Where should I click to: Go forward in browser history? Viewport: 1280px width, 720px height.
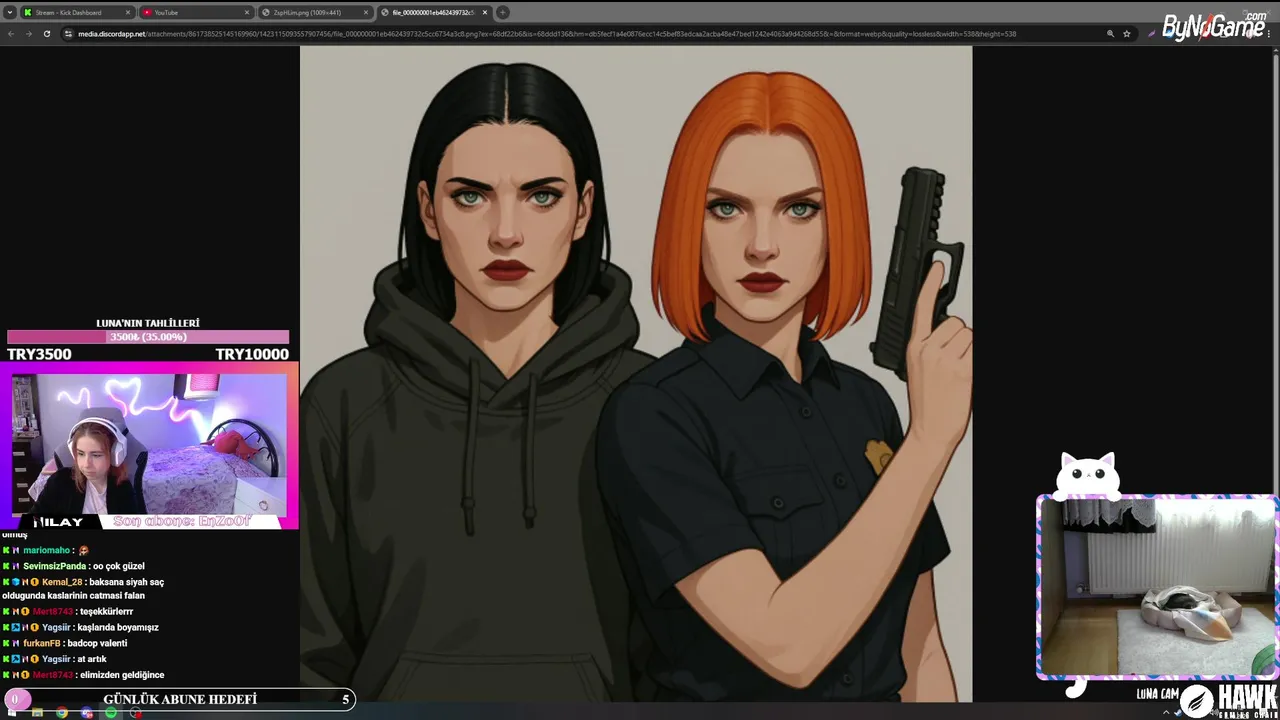click(x=28, y=33)
